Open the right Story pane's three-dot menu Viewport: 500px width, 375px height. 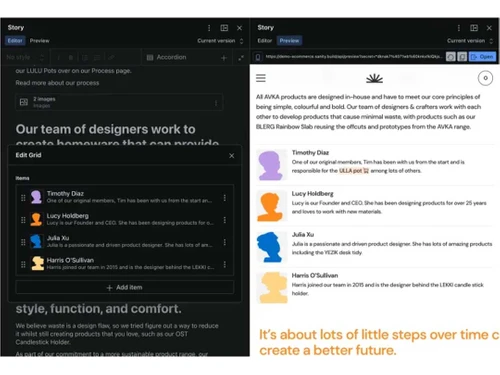point(459,28)
